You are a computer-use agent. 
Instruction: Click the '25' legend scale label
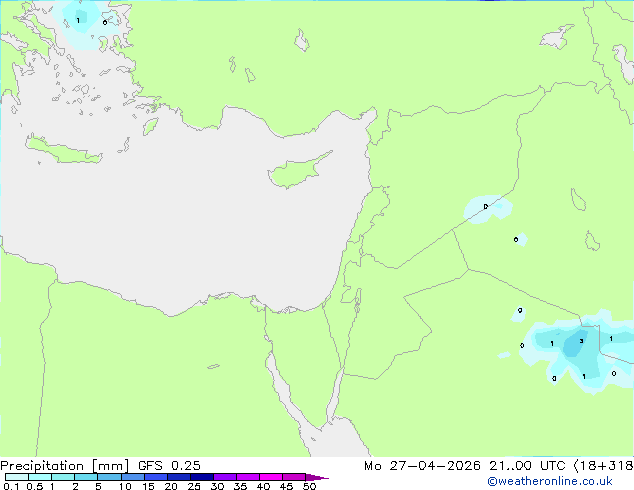[194, 486]
